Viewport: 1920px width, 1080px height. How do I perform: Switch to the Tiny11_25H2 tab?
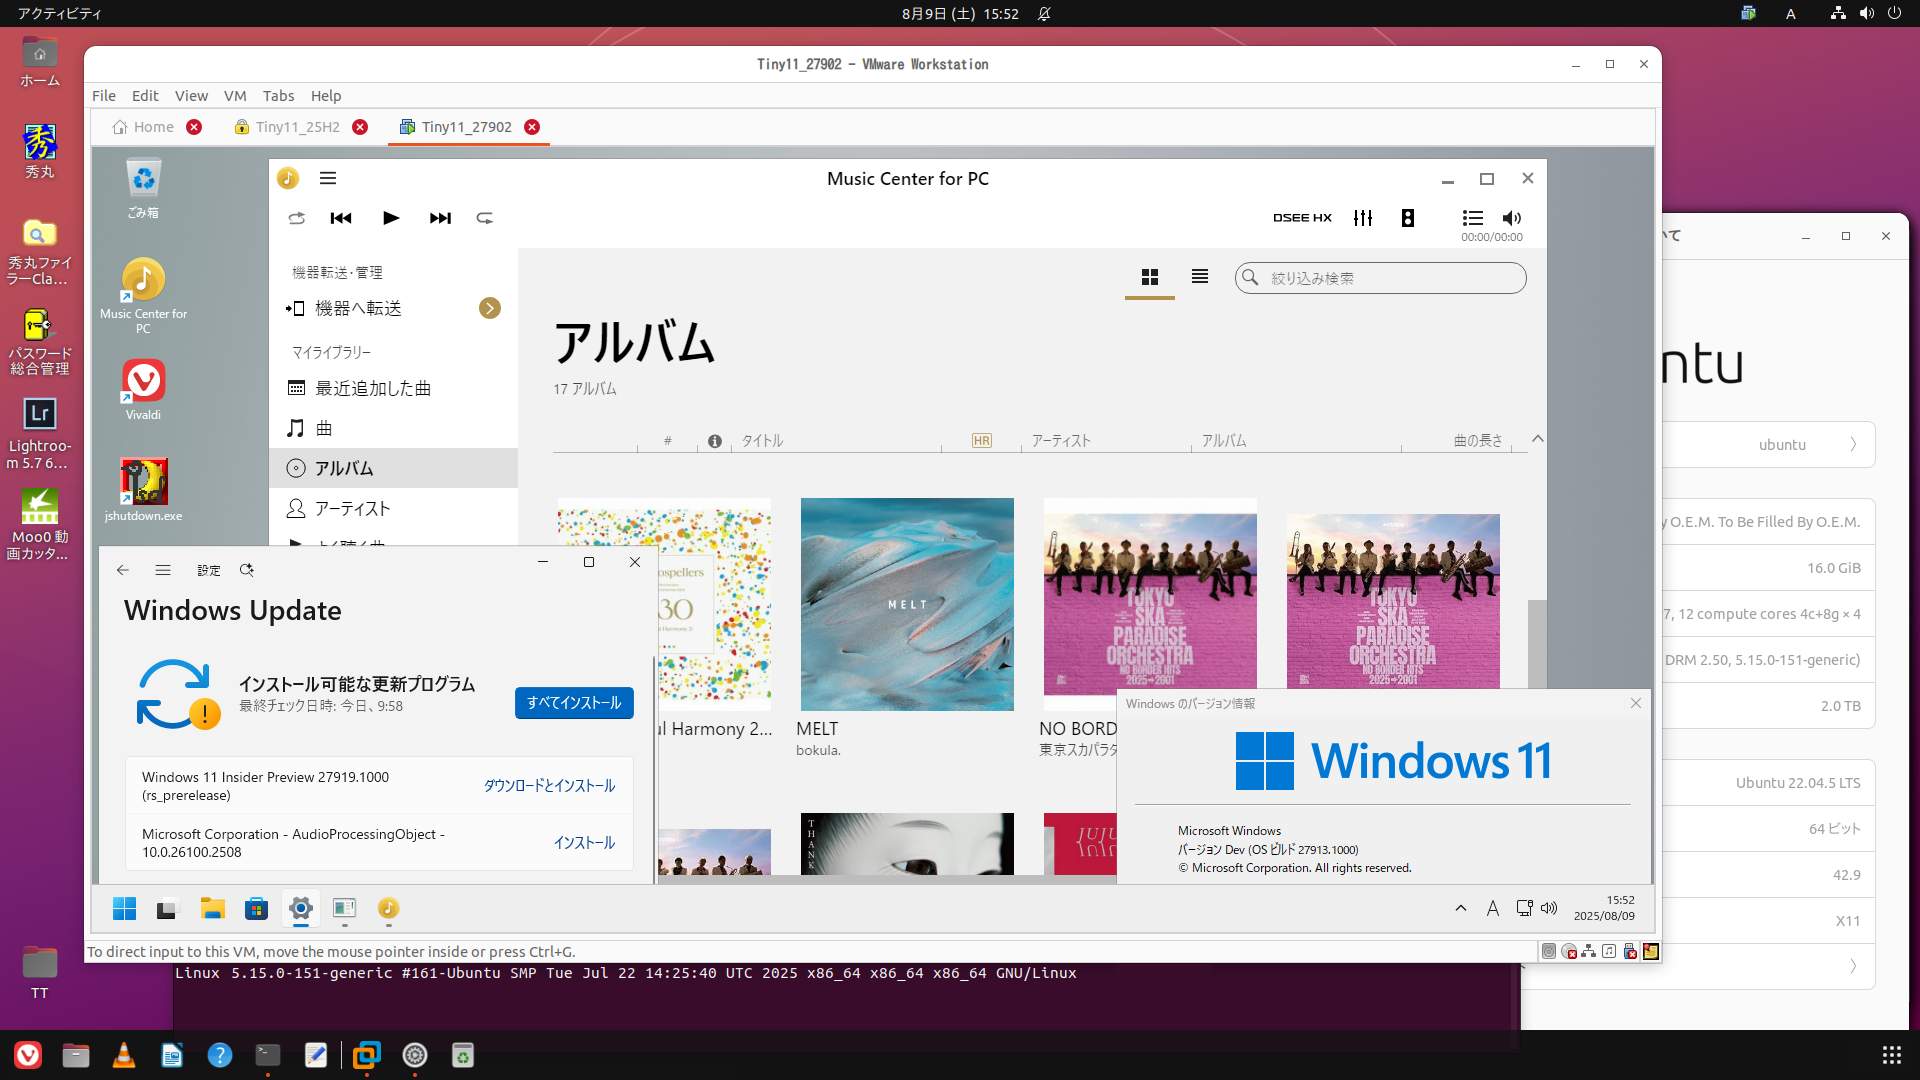(297, 127)
